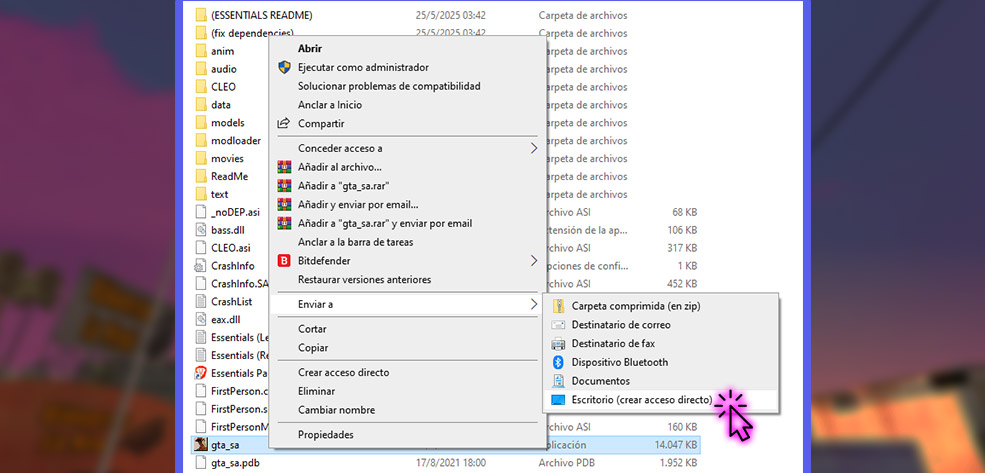985x473 pixels.
Task: Click the Bluetooth icon in the submenu
Action: coord(558,362)
